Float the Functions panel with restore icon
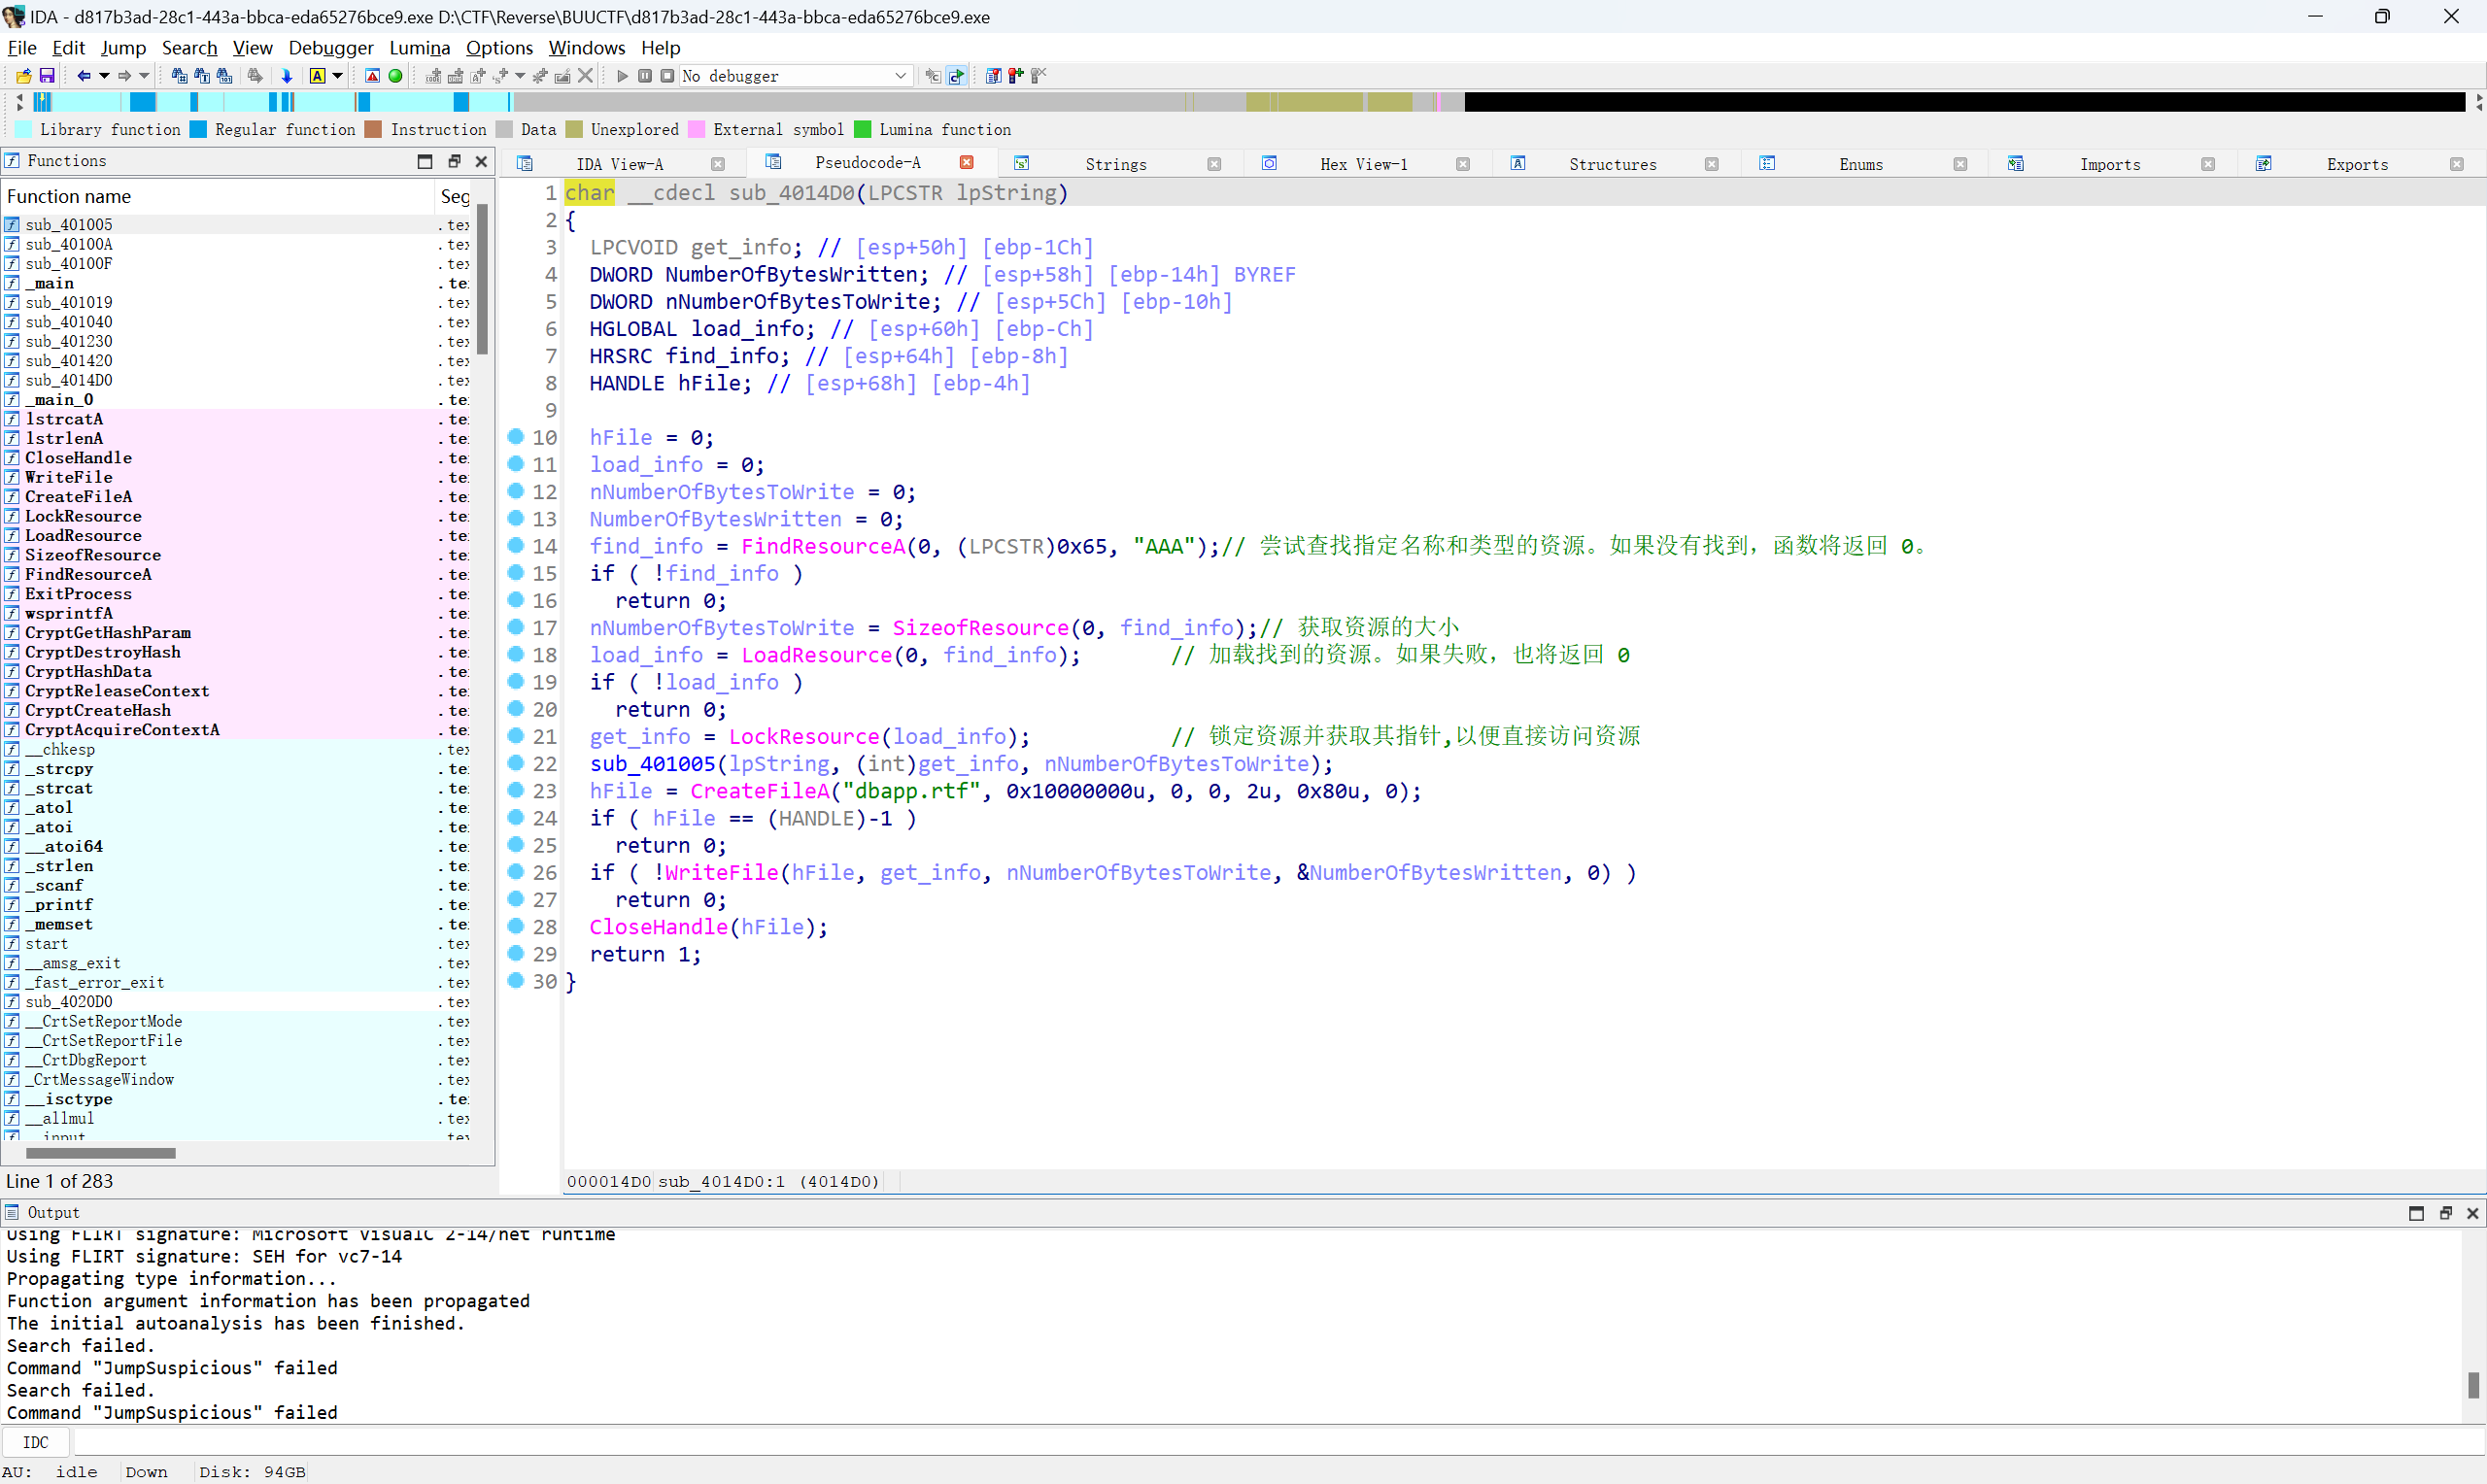Viewport: 2487px width, 1484px height. [454, 161]
